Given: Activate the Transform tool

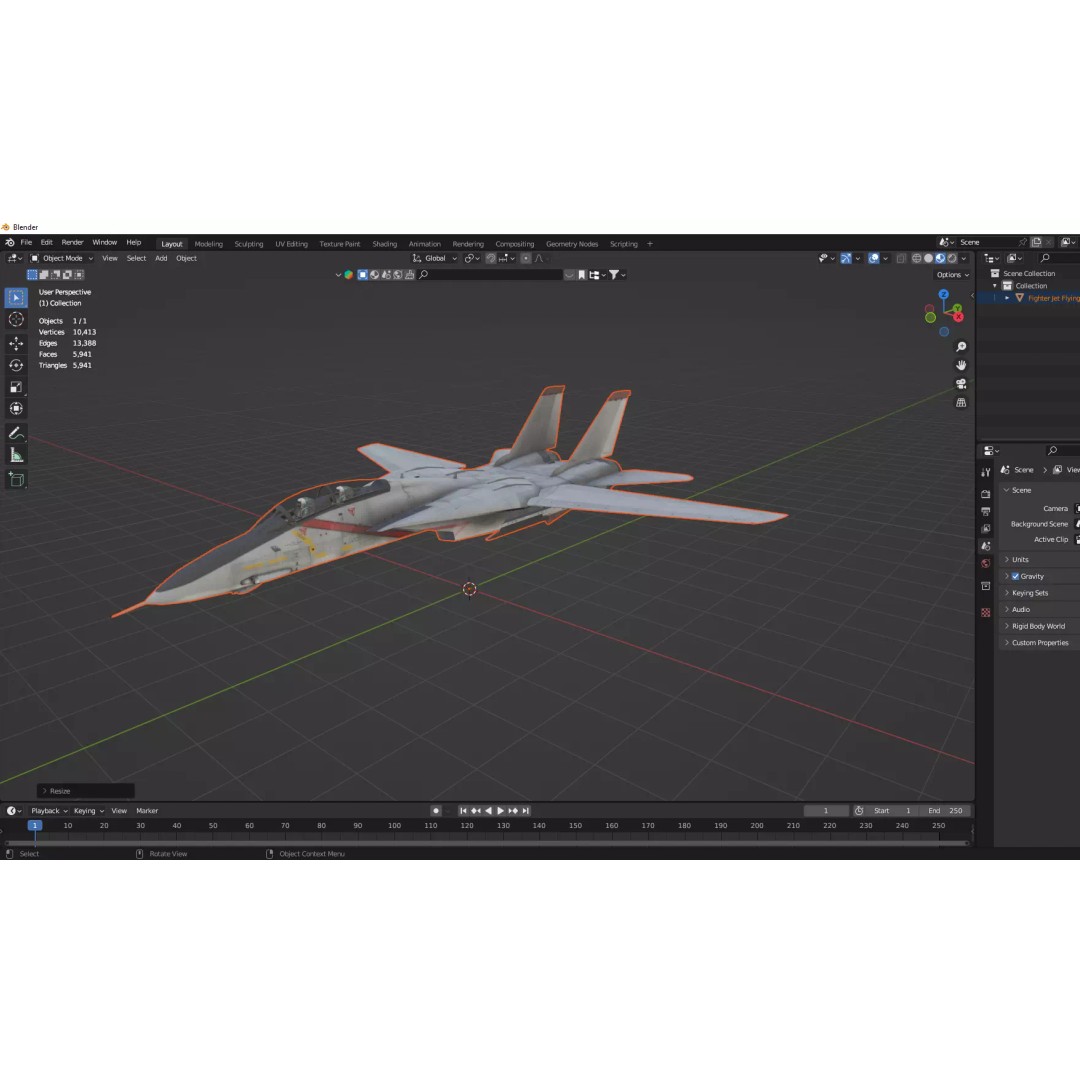Looking at the screenshot, I should click(16, 408).
